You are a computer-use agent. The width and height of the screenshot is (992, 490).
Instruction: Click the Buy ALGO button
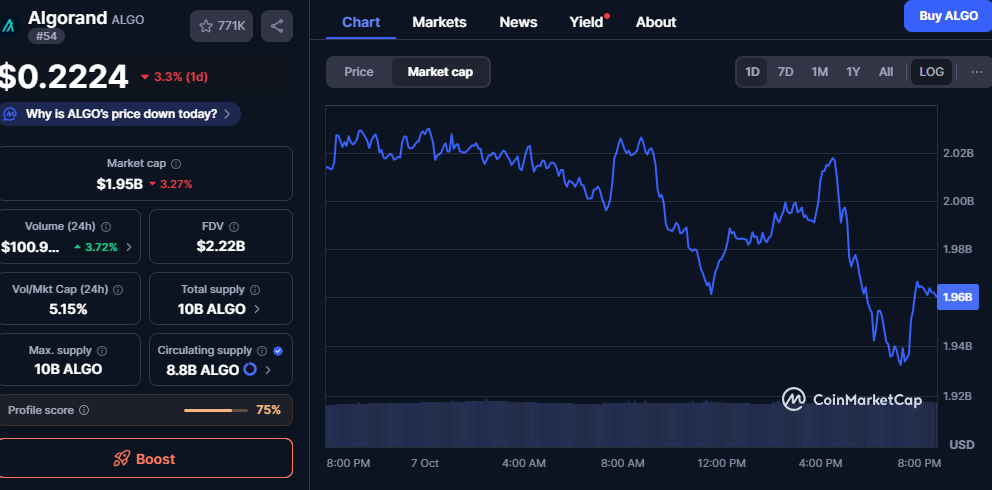click(947, 17)
